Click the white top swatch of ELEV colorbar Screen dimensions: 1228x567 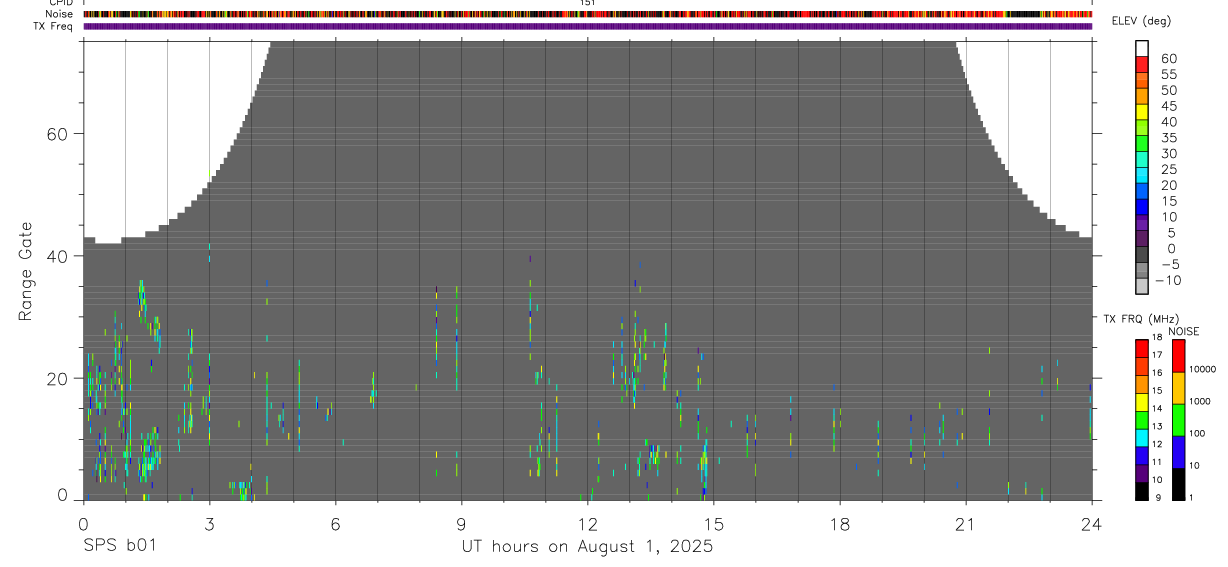tap(1142, 48)
